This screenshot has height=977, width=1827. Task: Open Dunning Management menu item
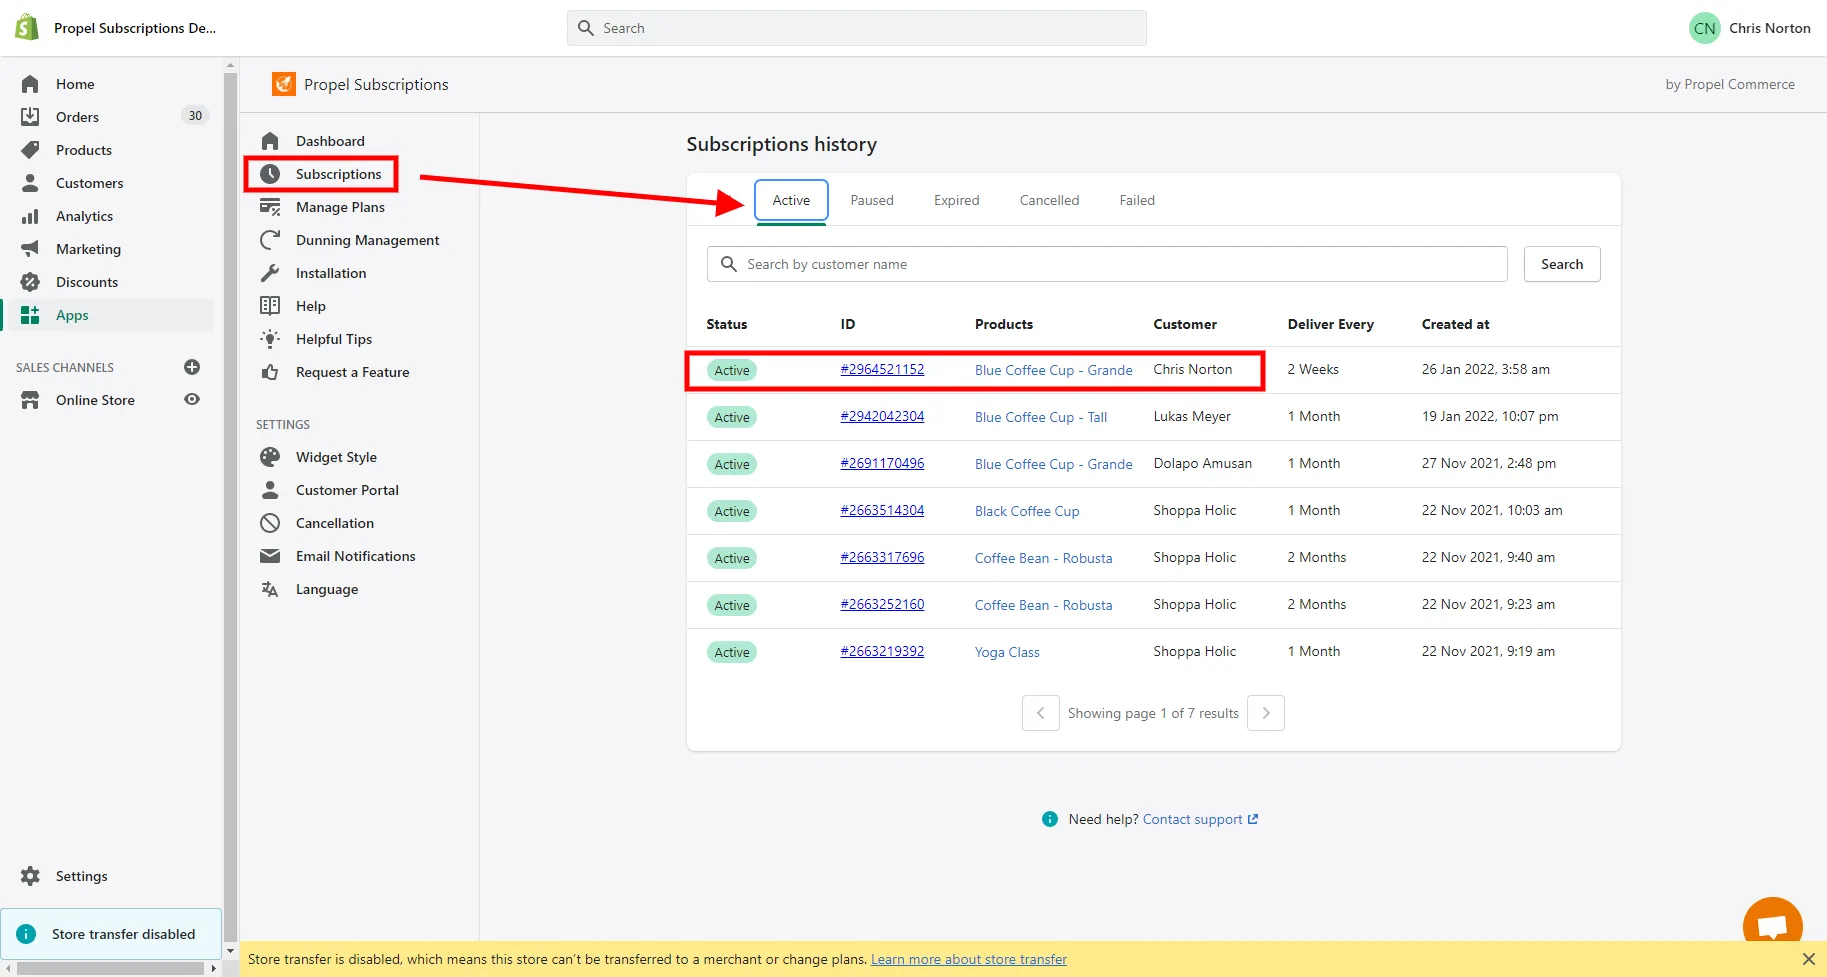pyautogui.click(x=367, y=240)
